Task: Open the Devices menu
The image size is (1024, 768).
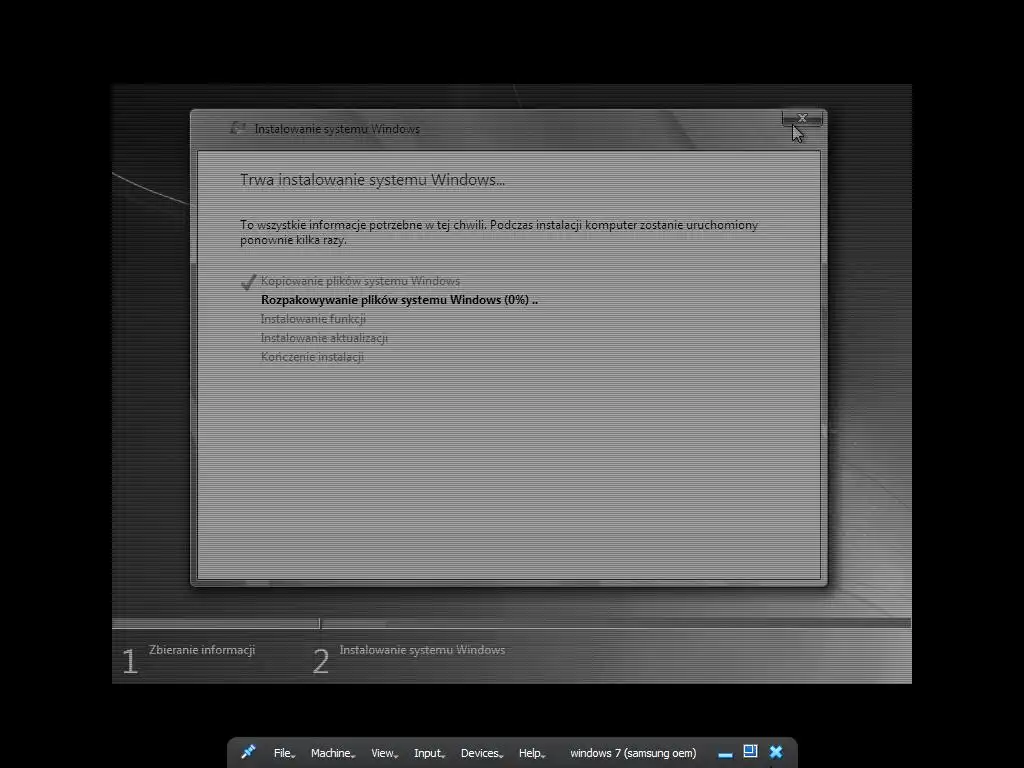Action: (x=481, y=753)
